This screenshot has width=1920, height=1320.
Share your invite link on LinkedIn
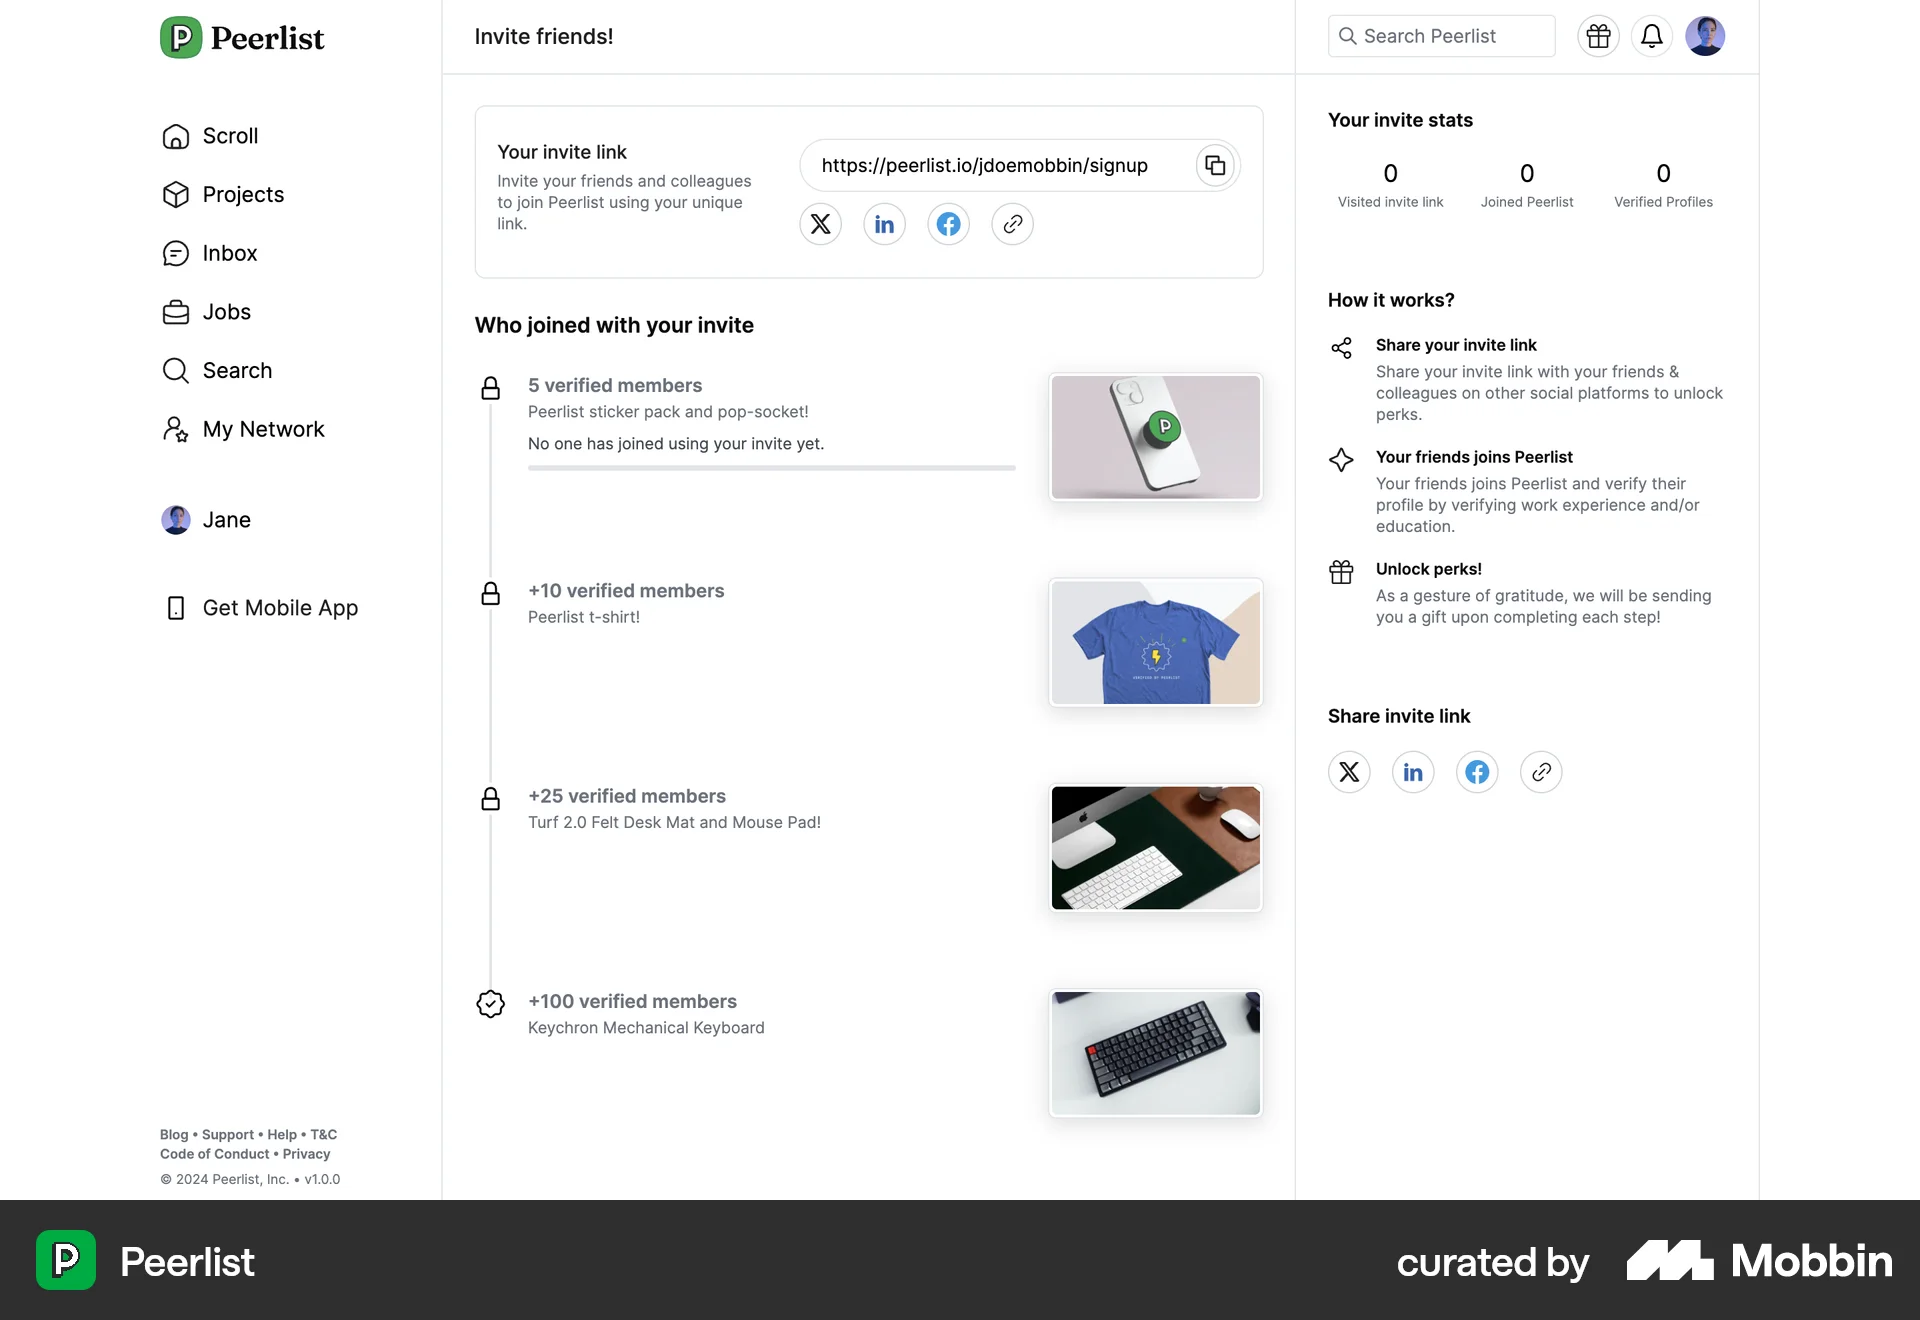point(884,224)
